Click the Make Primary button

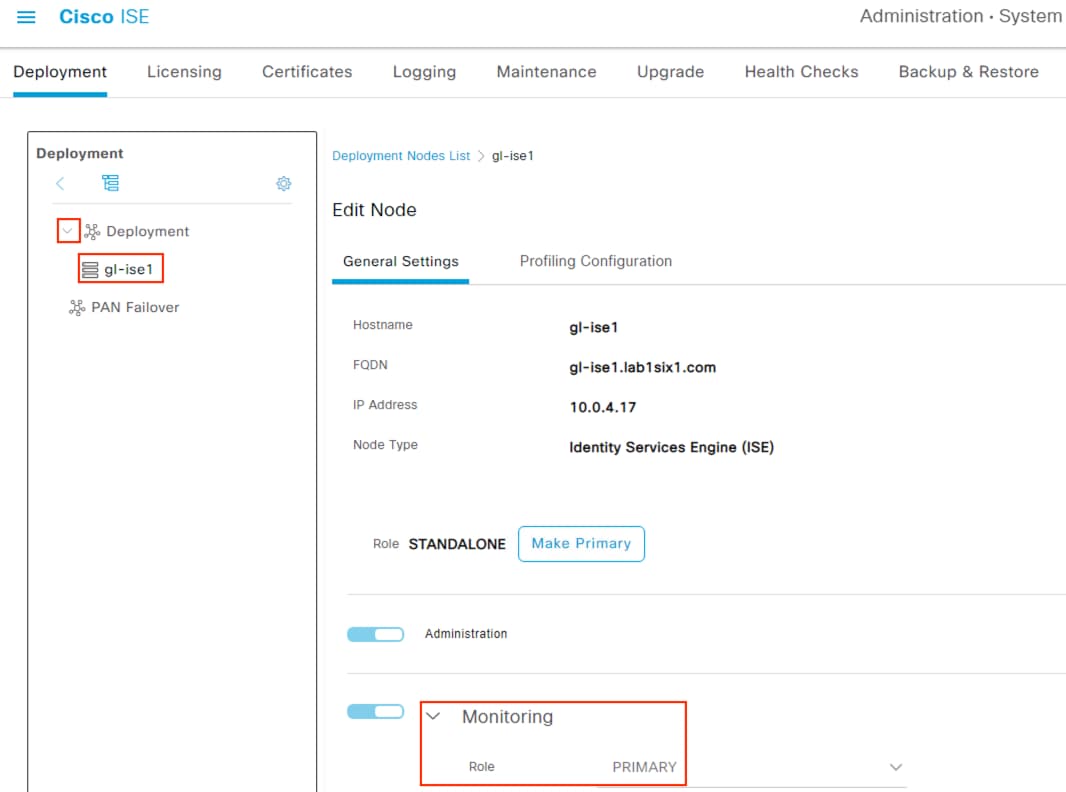coord(581,544)
